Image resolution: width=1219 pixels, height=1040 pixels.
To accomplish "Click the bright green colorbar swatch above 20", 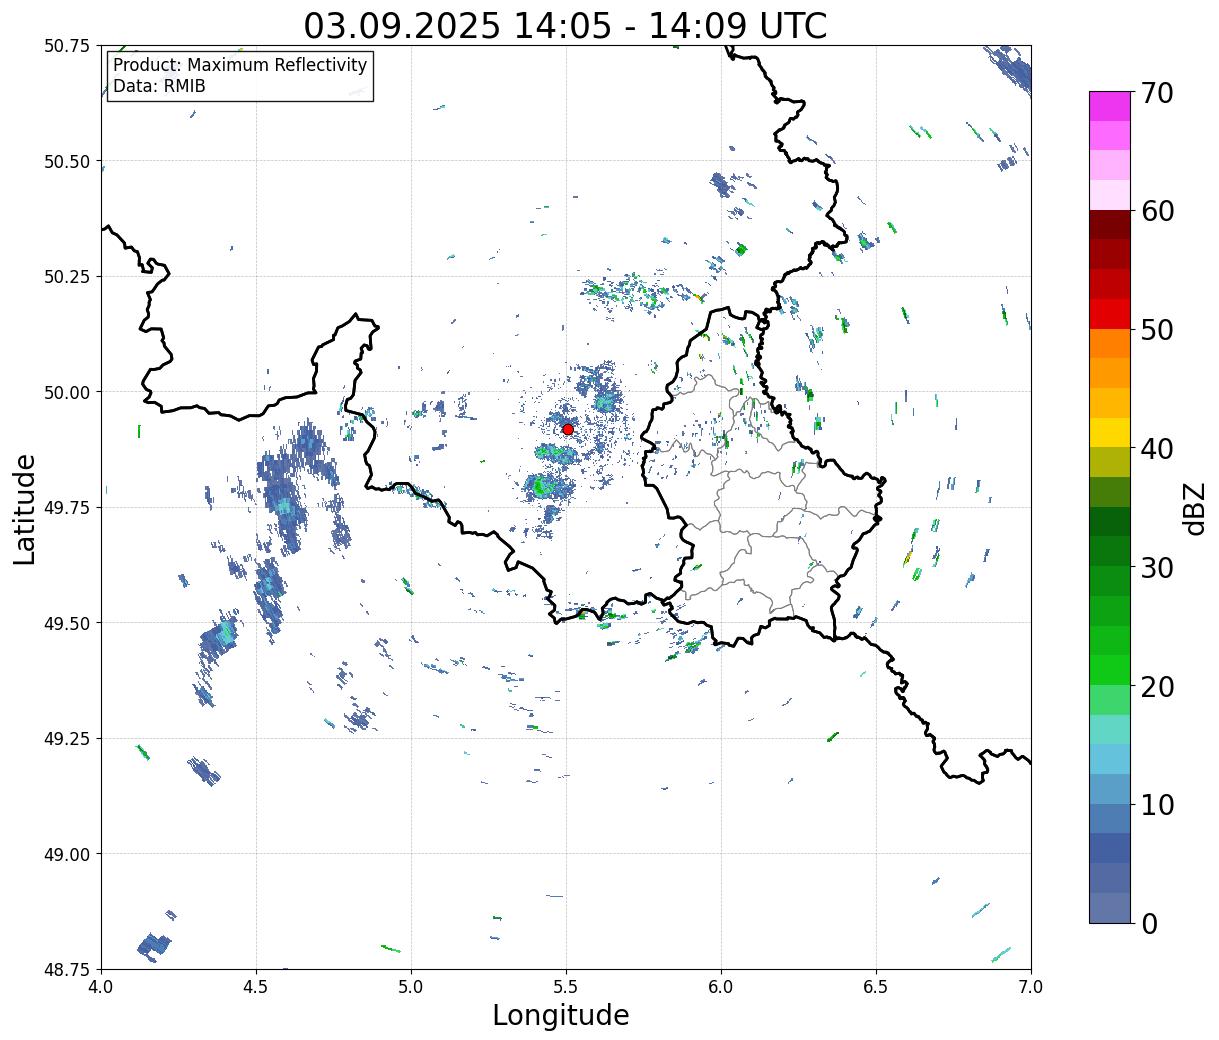I will coord(1110,669).
